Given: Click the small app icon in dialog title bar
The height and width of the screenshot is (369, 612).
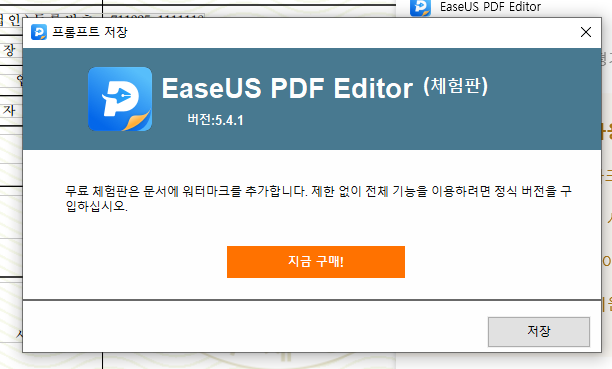Looking at the screenshot, I should [39, 32].
